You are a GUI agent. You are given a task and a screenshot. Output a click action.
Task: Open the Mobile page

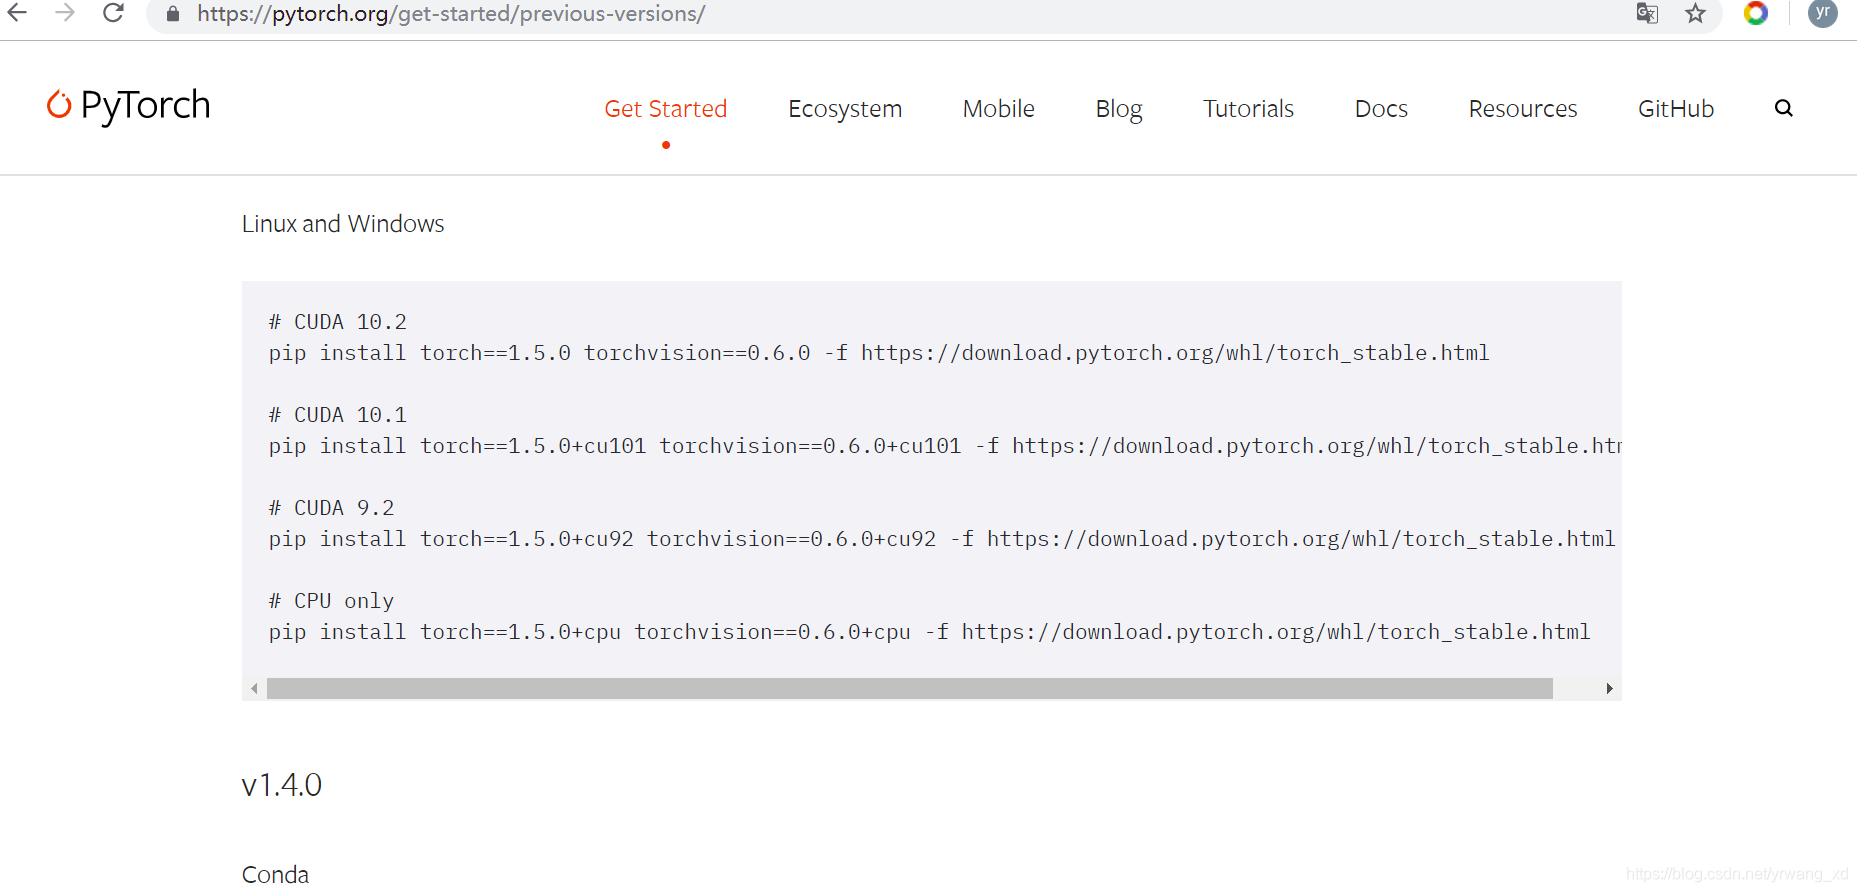[x=999, y=108]
